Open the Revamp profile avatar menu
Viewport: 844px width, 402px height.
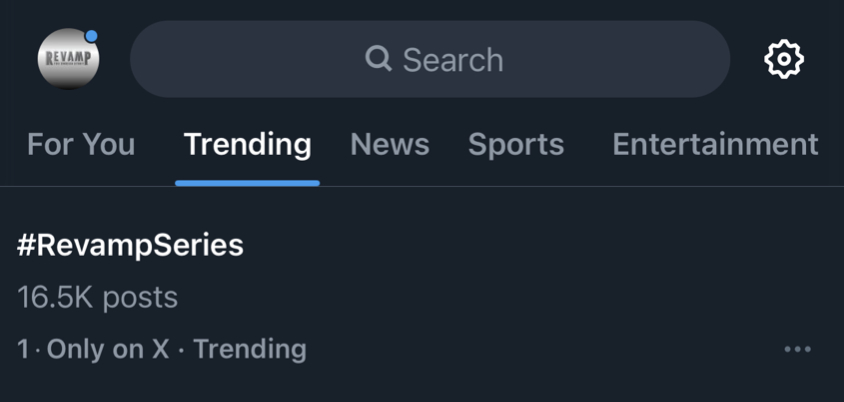tap(68, 59)
